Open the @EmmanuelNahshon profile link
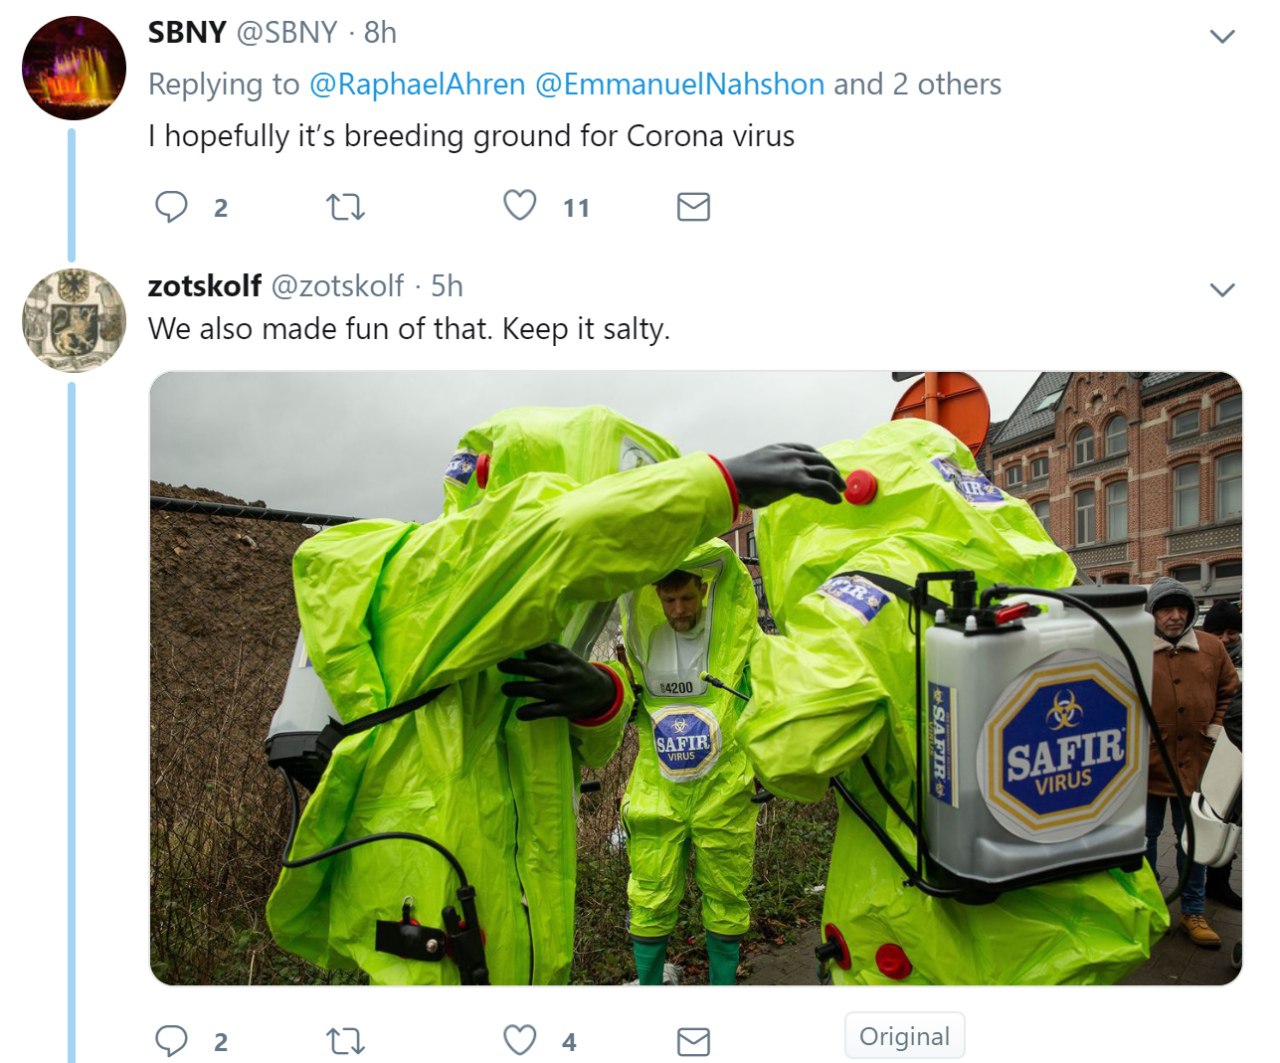The height and width of the screenshot is (1063, 1280). tap(680, 84)
